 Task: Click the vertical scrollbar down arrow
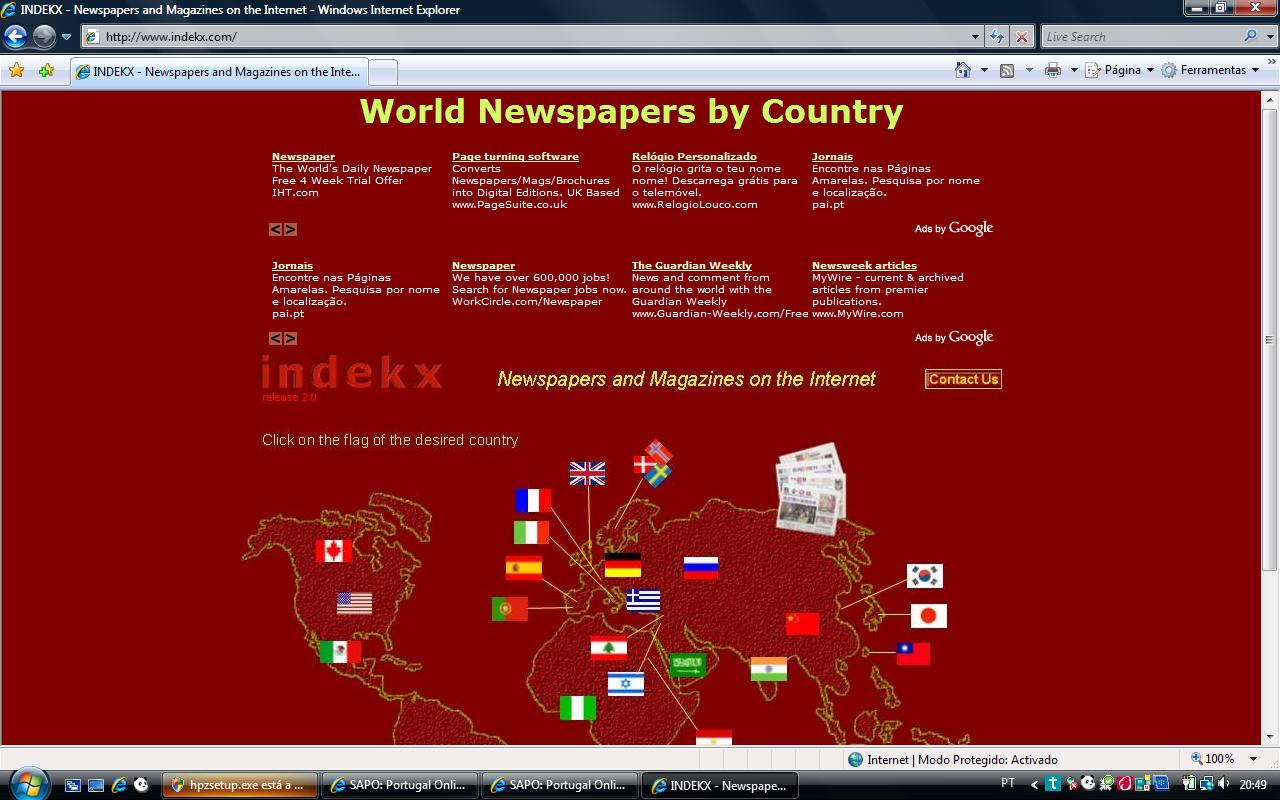1270,735
